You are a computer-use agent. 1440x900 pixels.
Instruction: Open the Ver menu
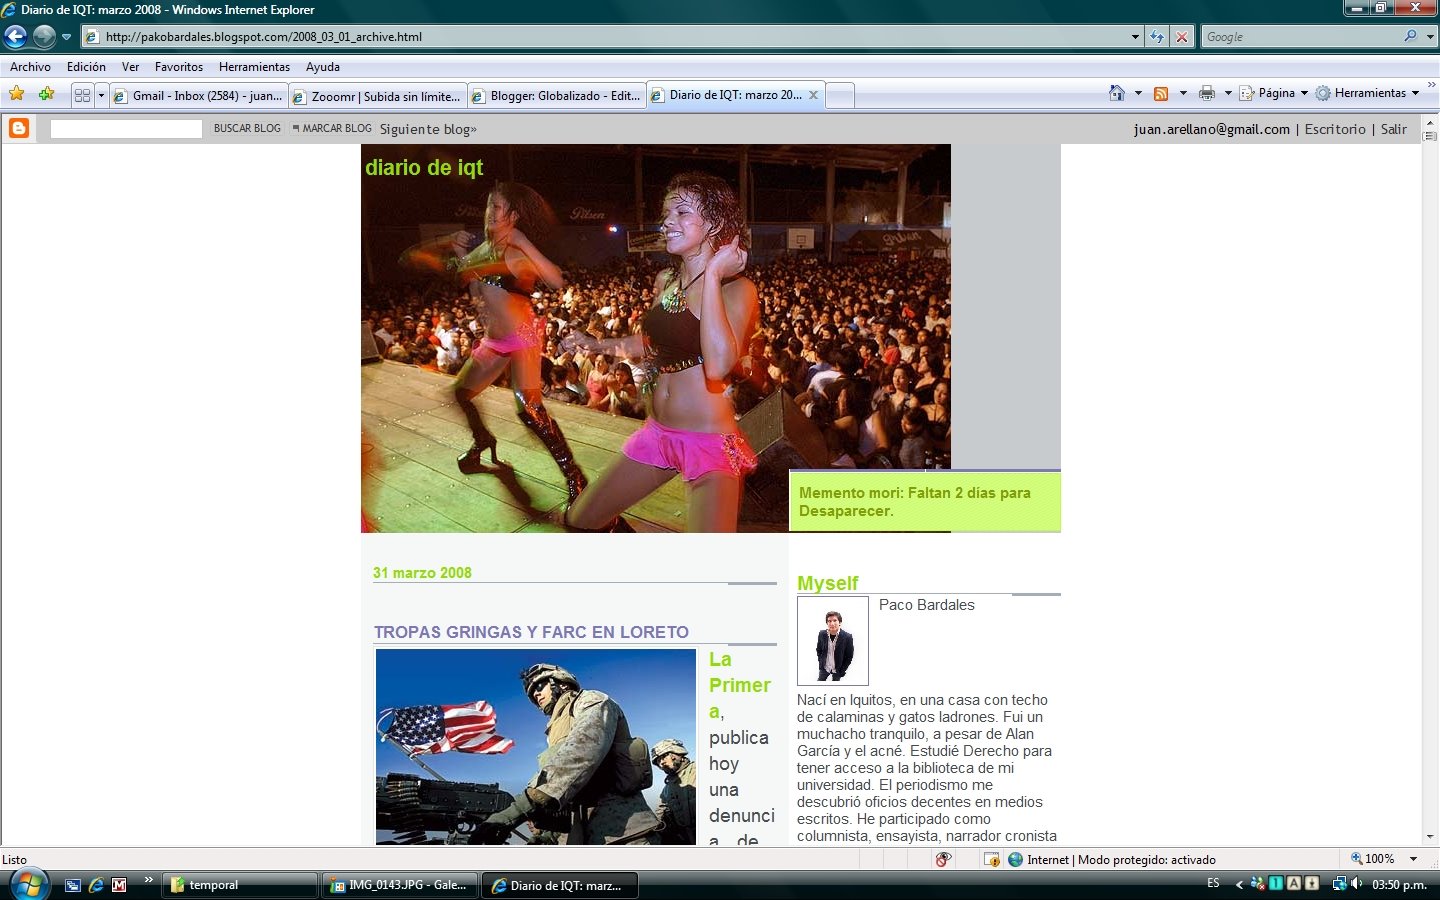pyautogui.click(x=130, y=67)
